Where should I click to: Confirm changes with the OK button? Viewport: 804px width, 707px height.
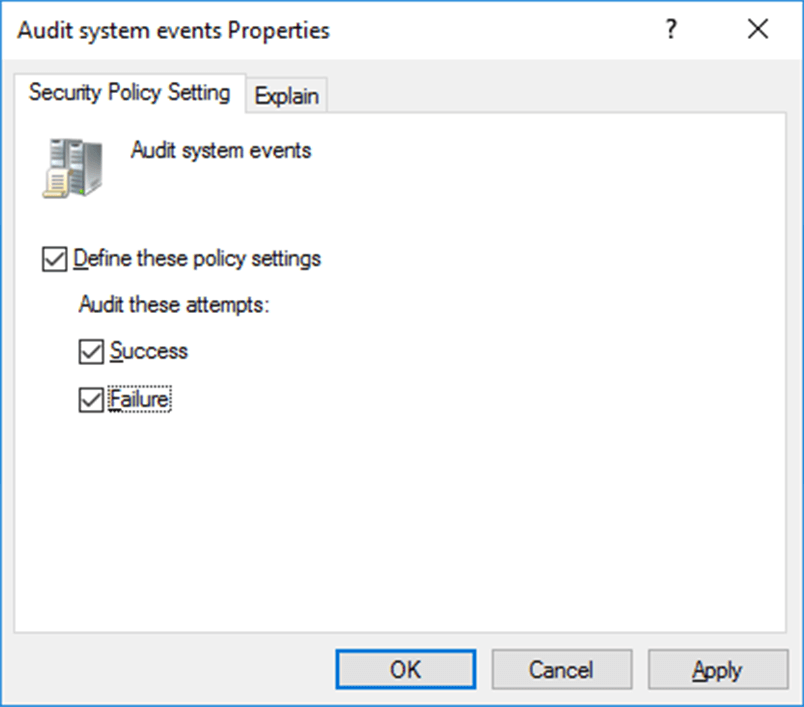406,669
